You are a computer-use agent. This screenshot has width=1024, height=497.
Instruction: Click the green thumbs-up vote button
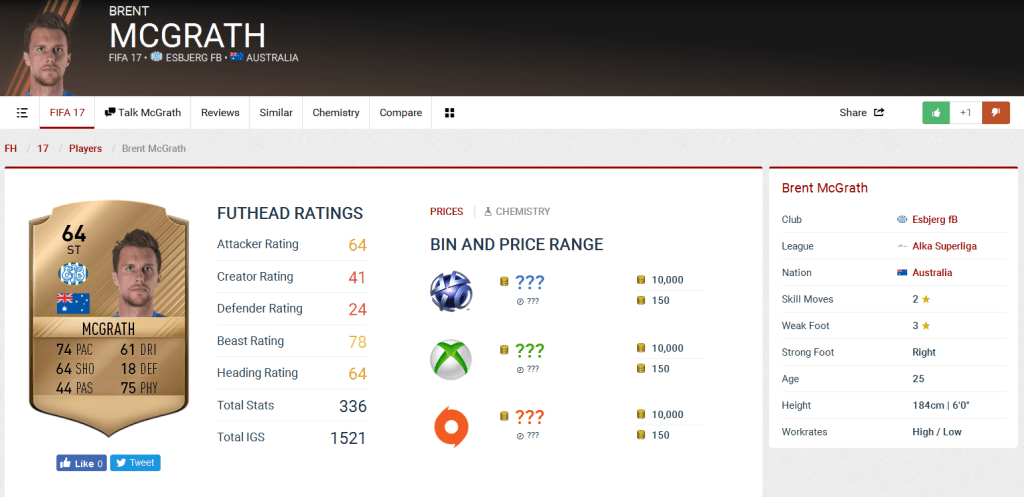[936, 113]
